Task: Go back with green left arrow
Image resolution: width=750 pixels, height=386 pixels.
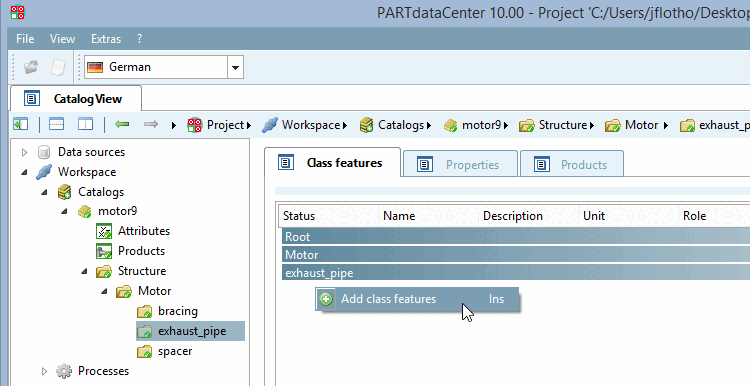Action: pos(122,124)
